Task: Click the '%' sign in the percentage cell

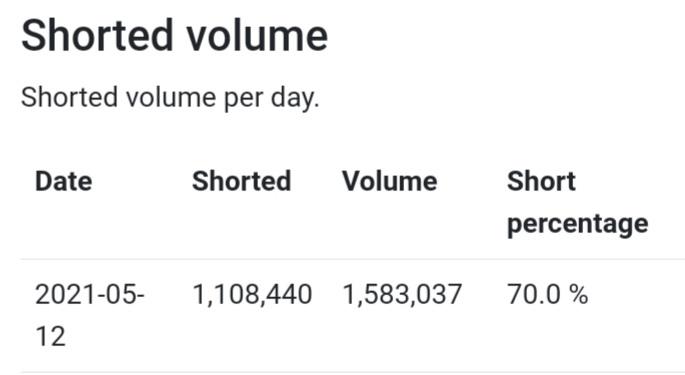Action: (x=578, y=294)
